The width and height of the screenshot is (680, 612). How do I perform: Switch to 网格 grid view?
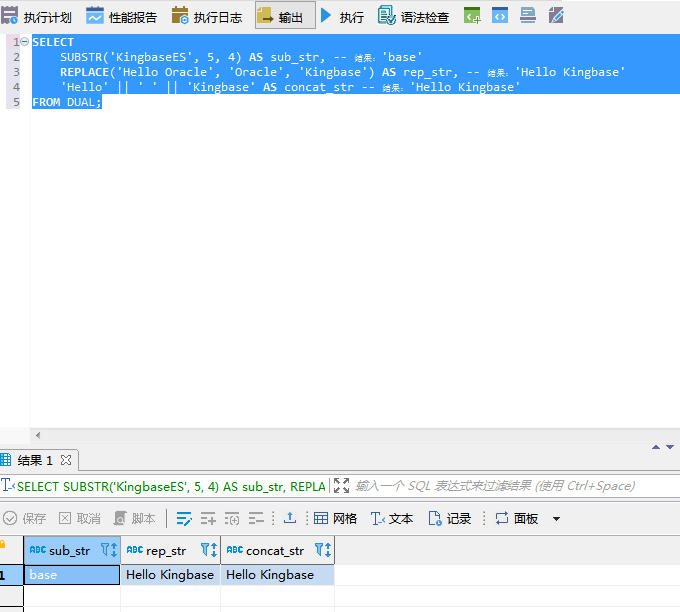tap(335, 519)
